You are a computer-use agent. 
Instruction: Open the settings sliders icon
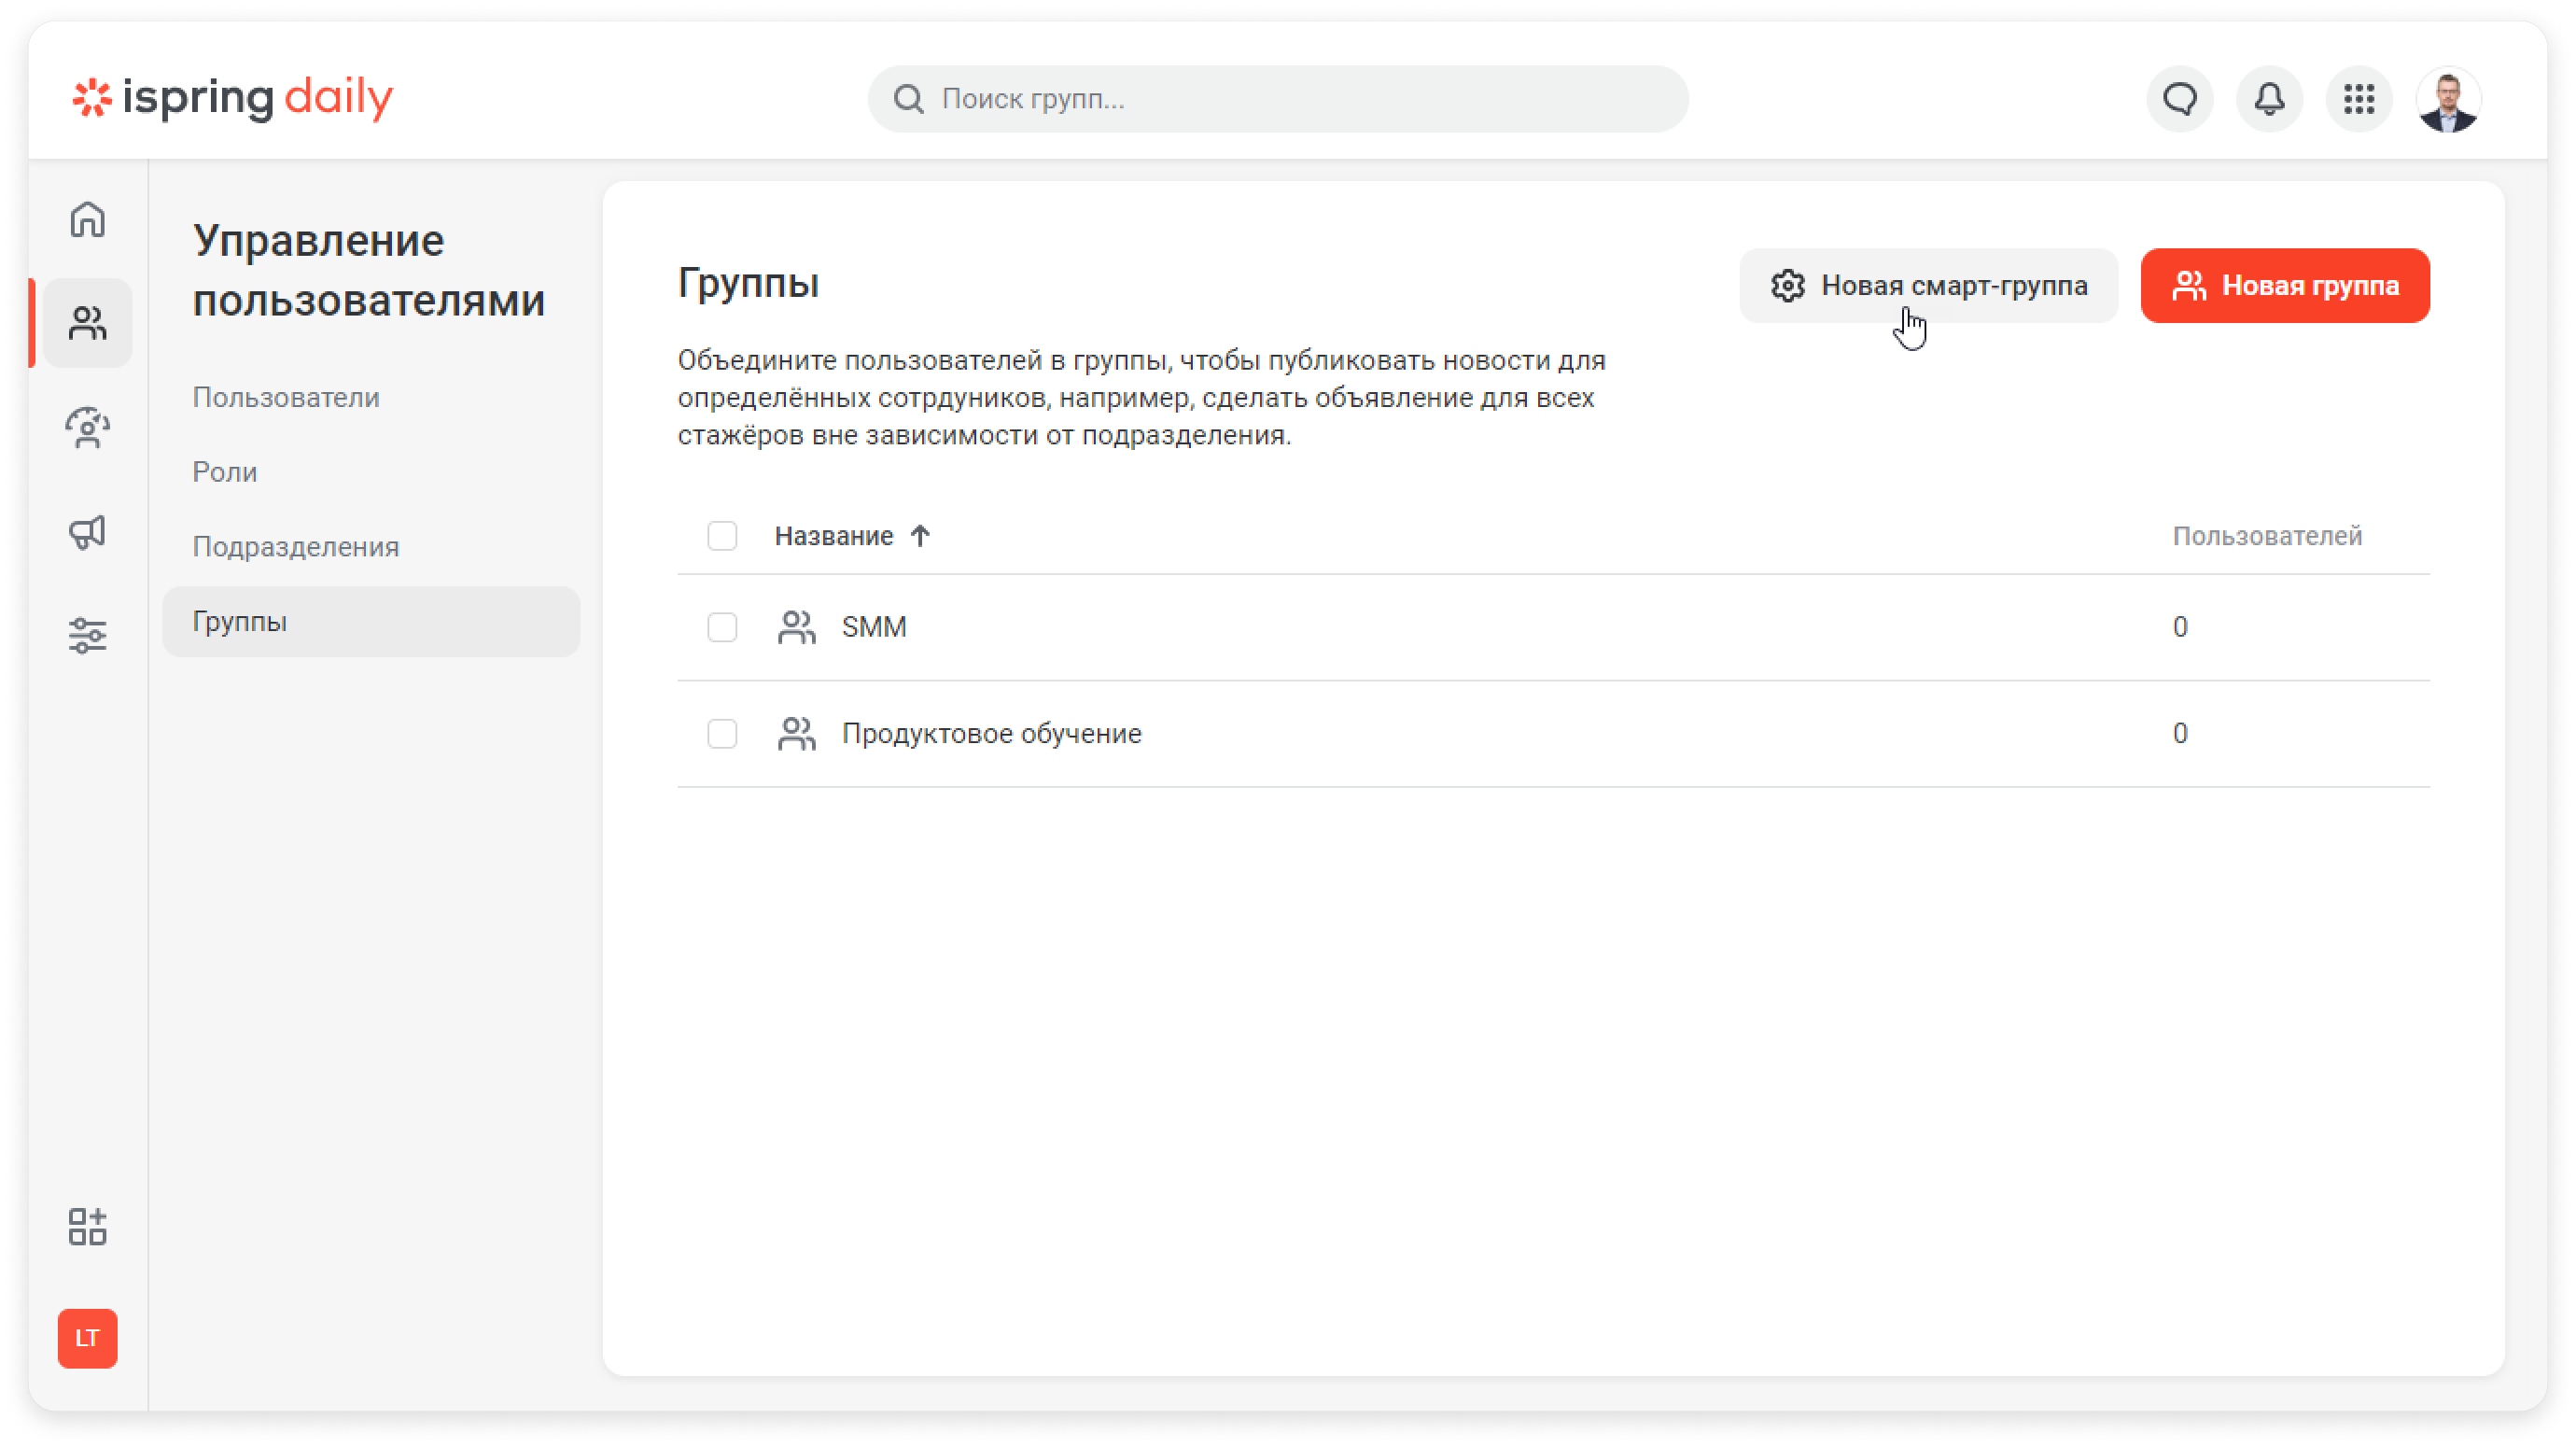[x=88, y=636]
